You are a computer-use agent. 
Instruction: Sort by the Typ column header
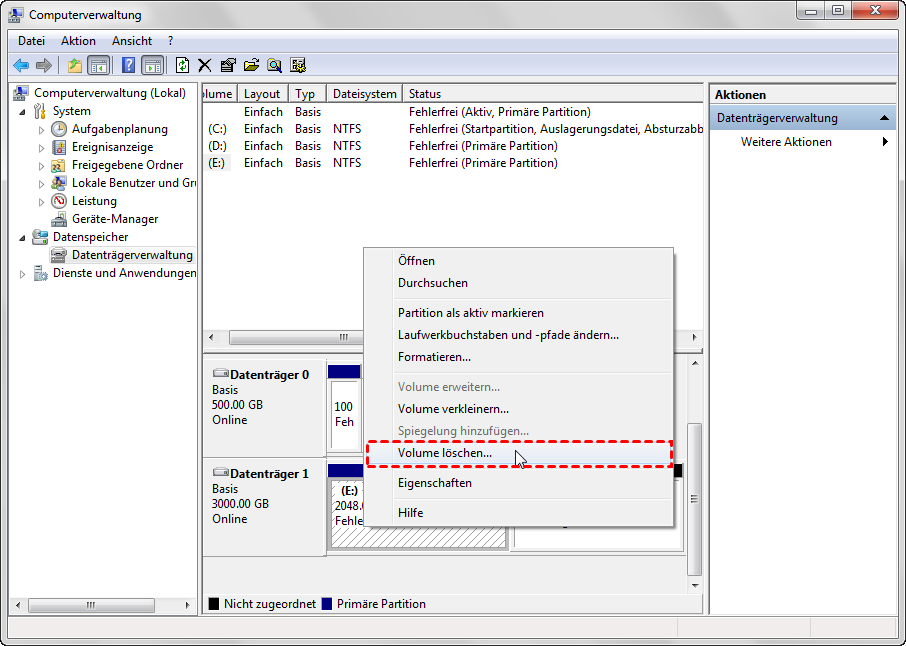tap(307, 94)
